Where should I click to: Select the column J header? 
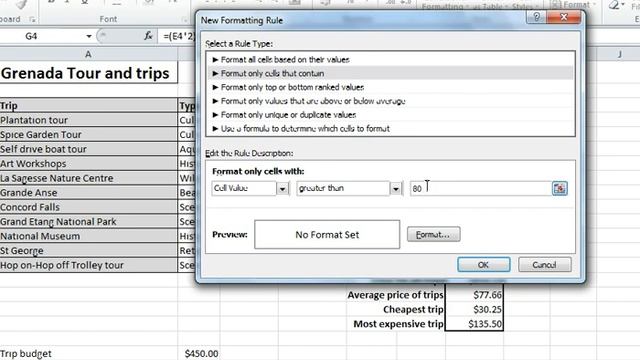pos(620,54)
